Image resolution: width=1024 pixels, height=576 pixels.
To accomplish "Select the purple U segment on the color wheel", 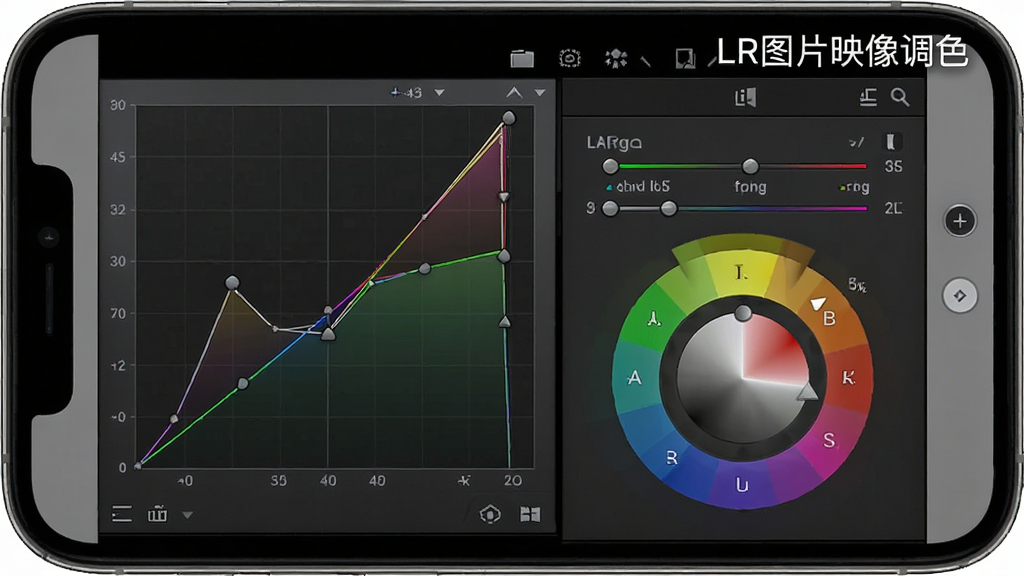I will coord(742,484).
